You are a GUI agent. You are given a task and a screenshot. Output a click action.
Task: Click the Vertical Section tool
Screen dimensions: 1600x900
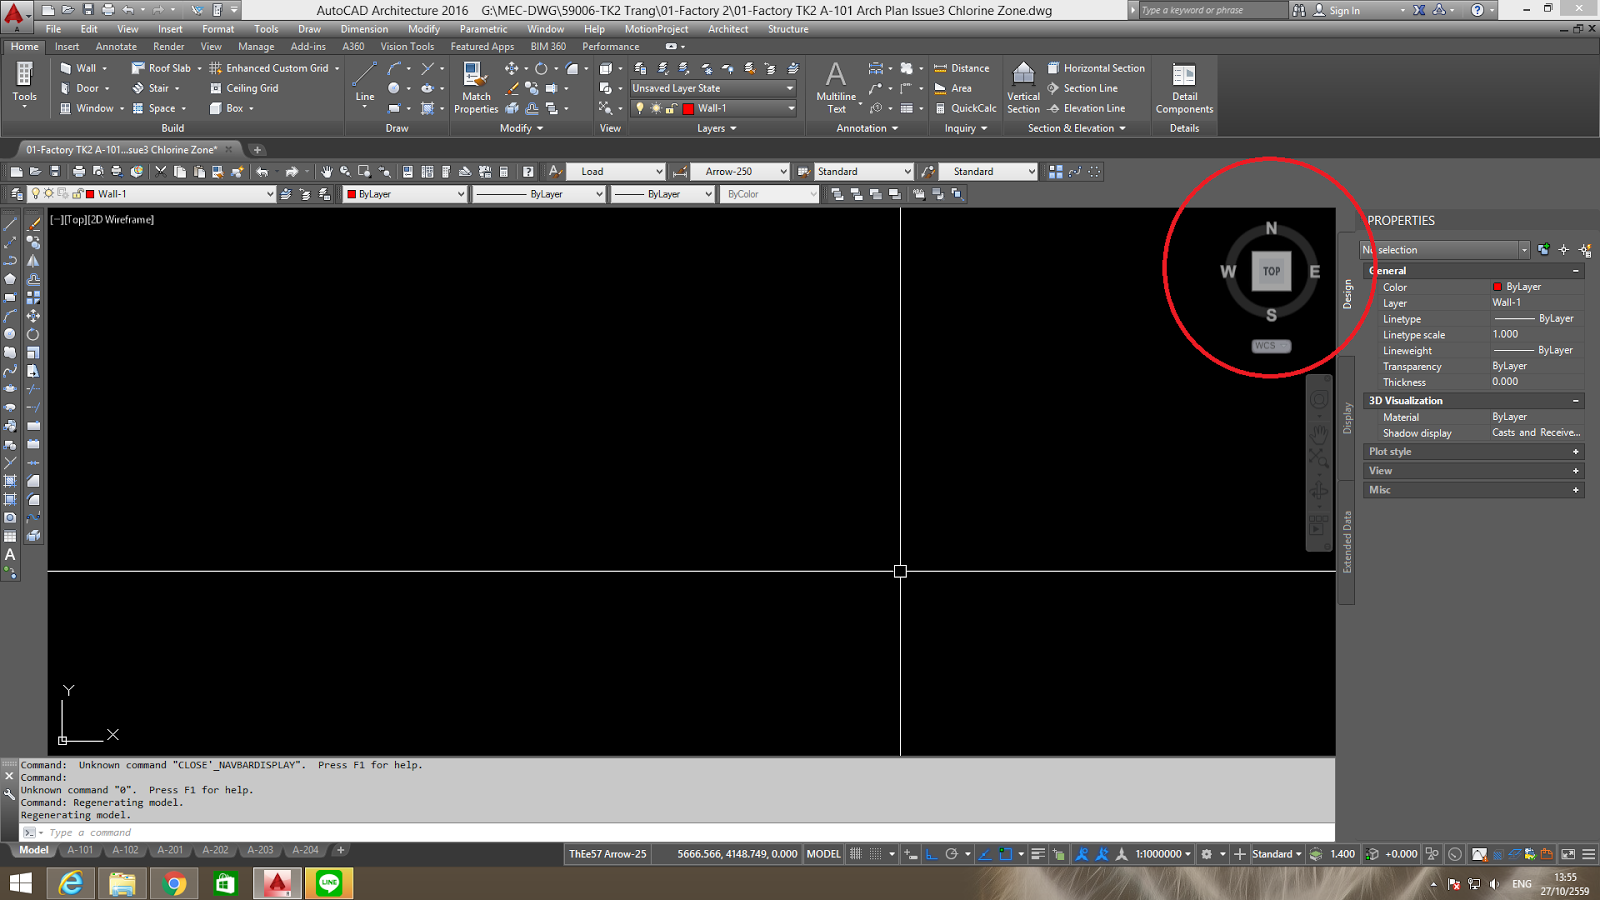[1022, 88]
